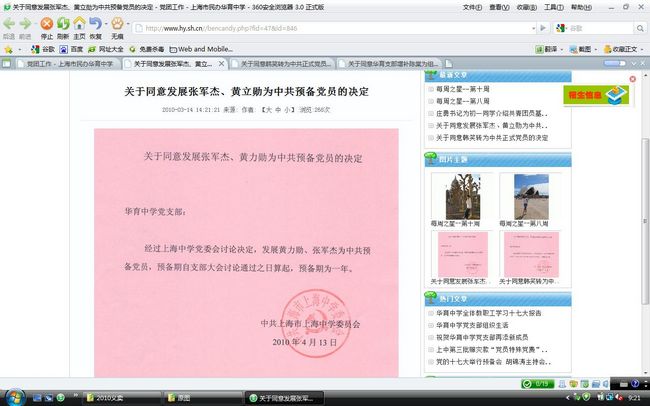
Task: Expand 恢复 dropdown arrow
Action: tap(106, 24)
